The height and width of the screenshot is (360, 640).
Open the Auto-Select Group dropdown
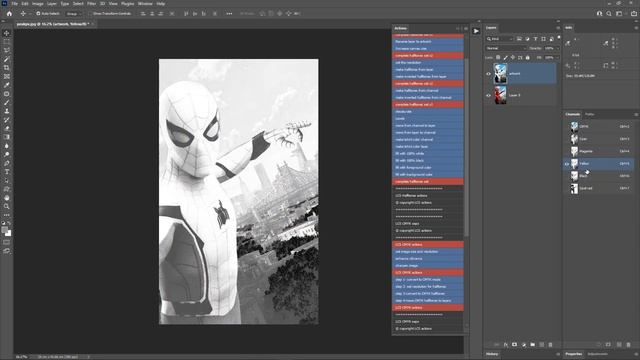74,13
